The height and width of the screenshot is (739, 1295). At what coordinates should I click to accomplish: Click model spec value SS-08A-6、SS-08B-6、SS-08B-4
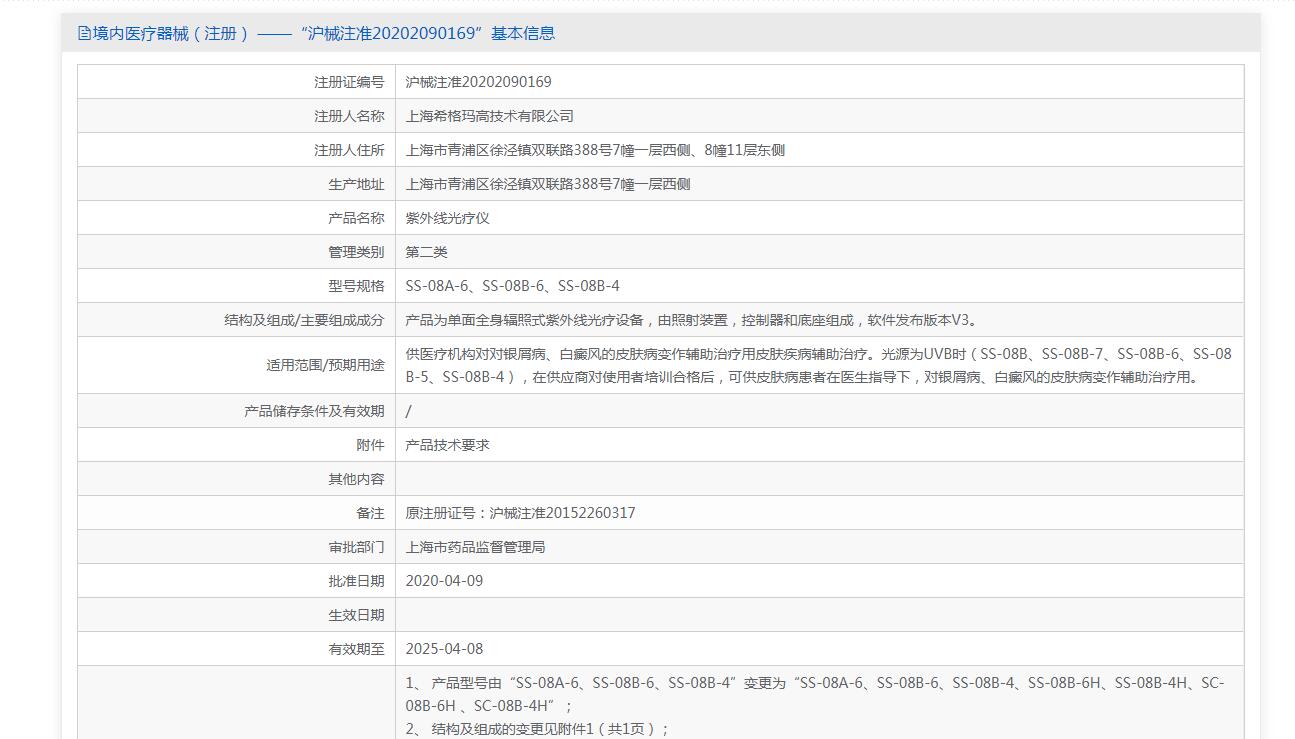pos(512,286)
